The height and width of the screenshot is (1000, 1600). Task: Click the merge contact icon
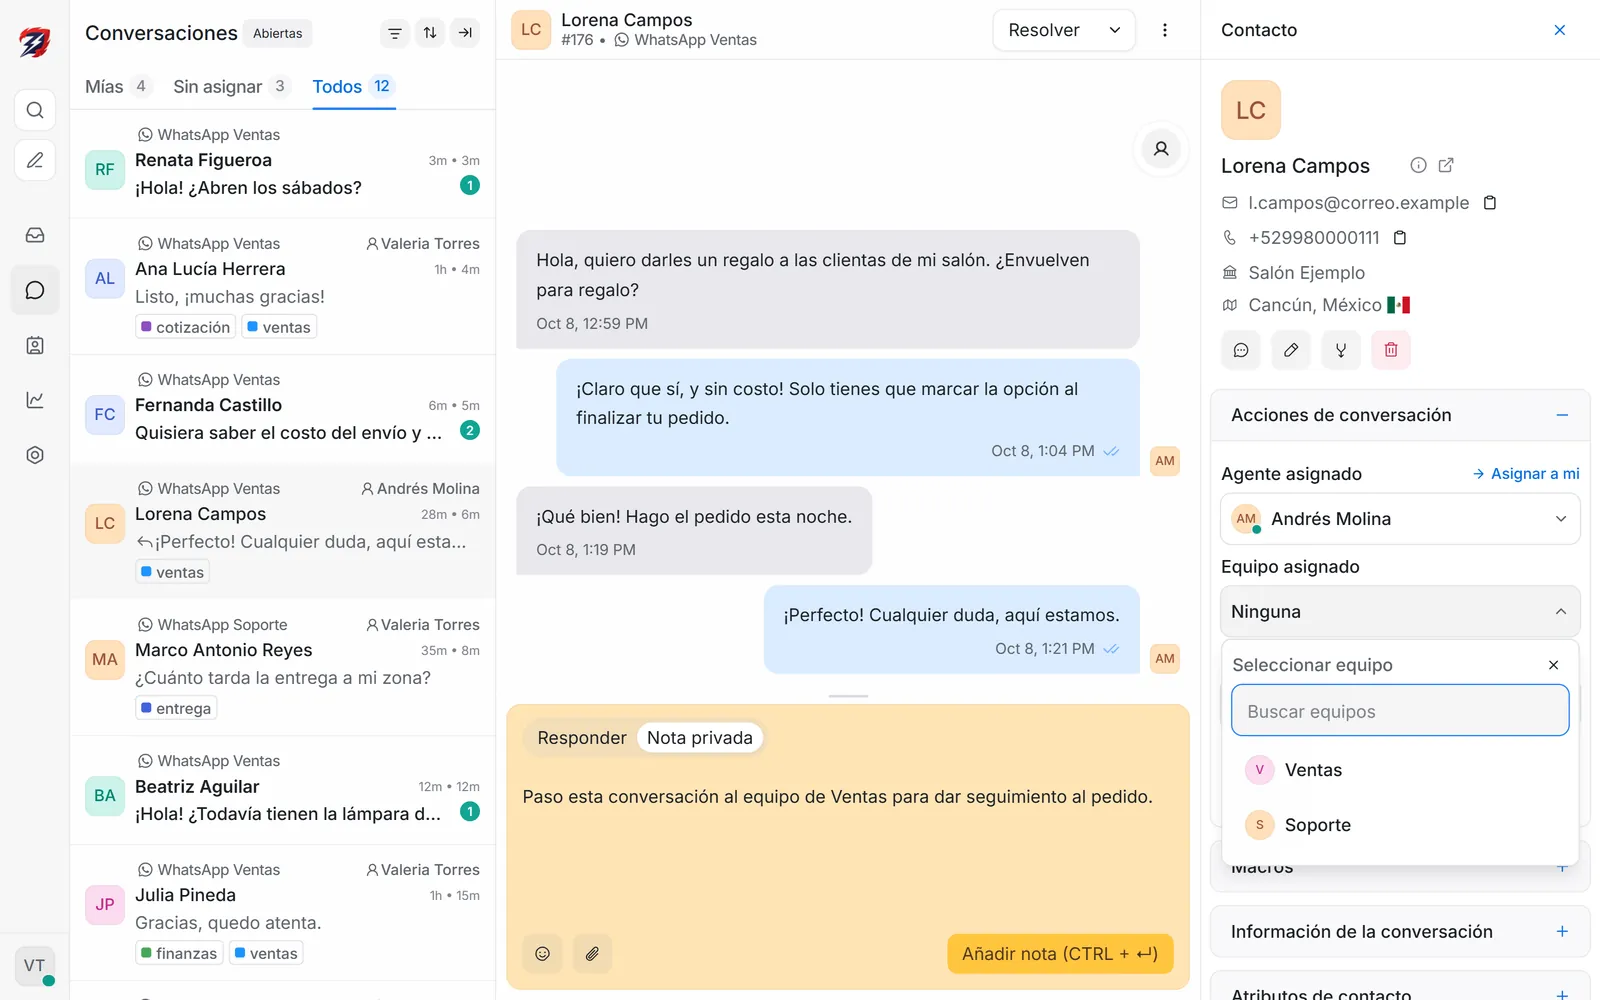pyautogui.click(x=1341, y=350)
